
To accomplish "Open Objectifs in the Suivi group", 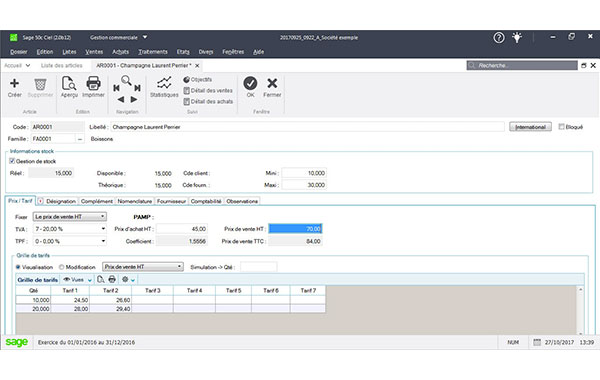I will 197,80.
